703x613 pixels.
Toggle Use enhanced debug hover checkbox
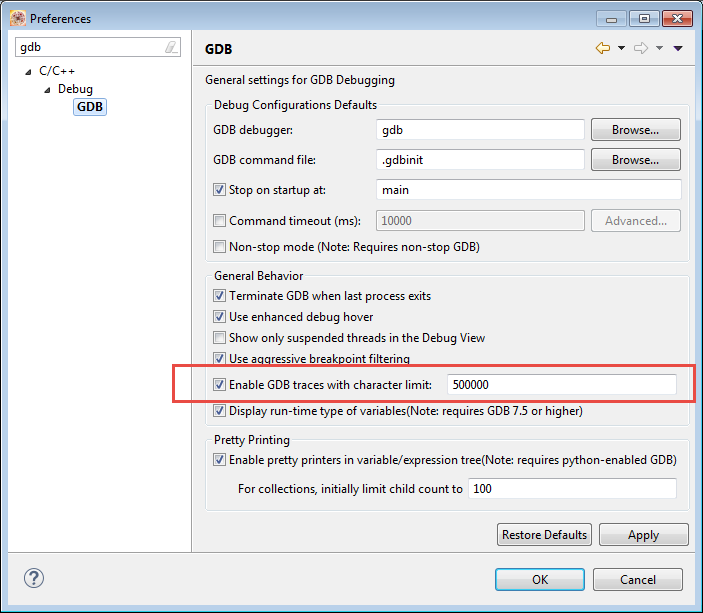(x=219, y=317)
